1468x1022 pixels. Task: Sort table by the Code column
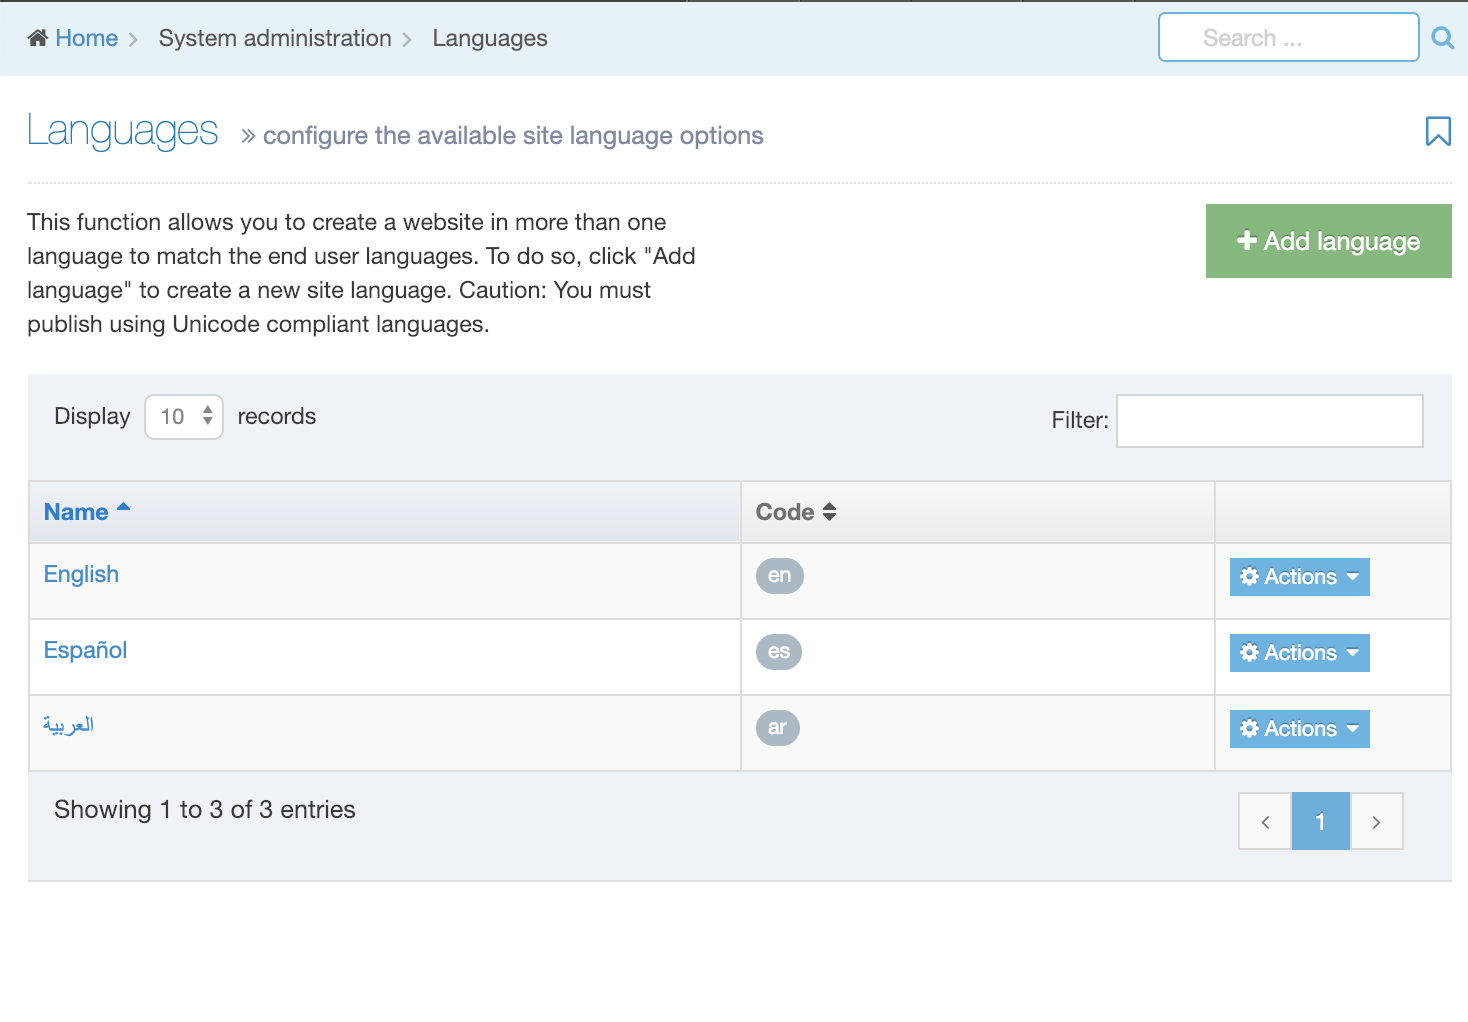(x=796, y=512)
